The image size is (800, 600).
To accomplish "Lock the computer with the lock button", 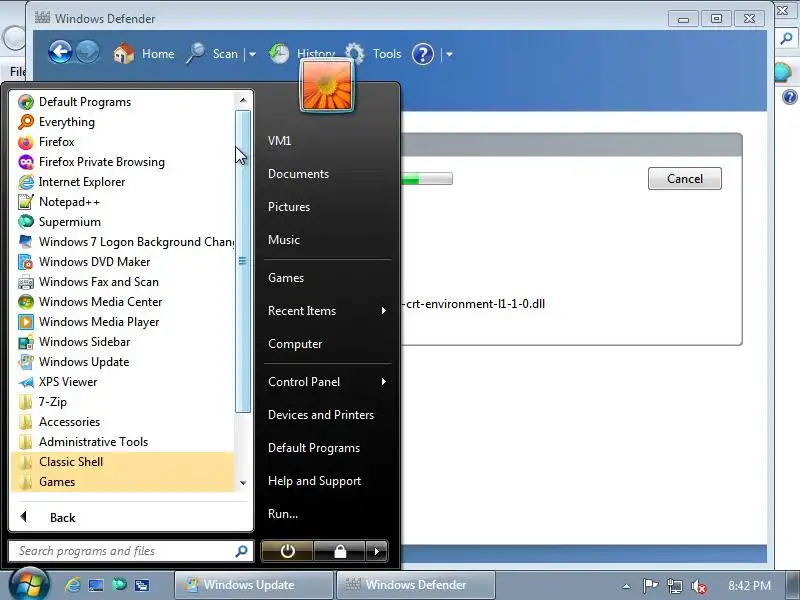I will [x=339, y=551].
